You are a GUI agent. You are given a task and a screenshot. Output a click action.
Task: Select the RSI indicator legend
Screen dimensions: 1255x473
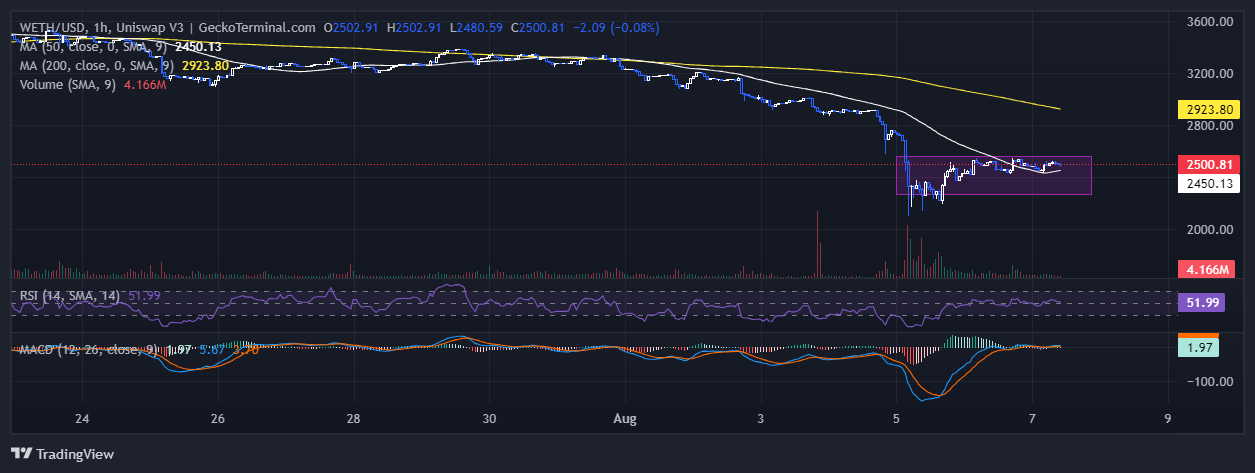tap(70, 296)
